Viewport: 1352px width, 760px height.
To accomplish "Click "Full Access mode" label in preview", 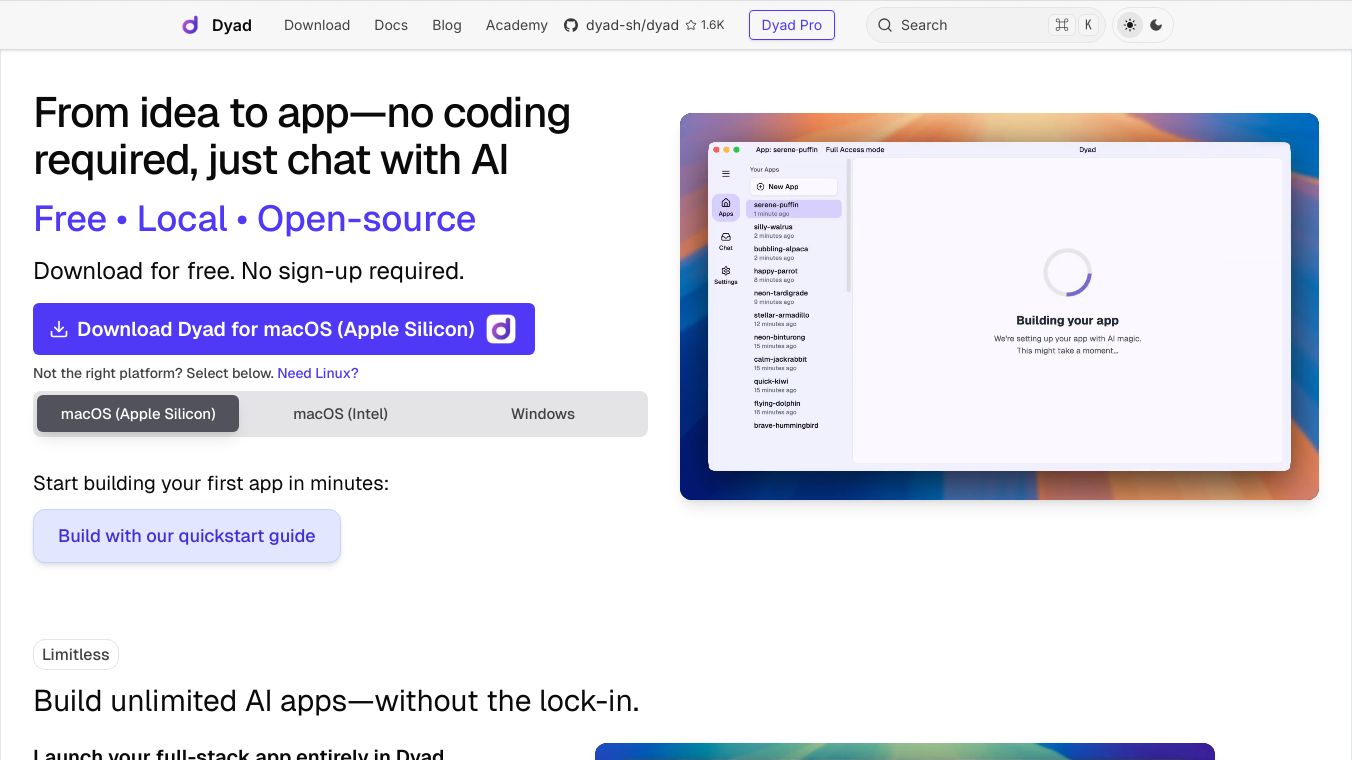I will coord(855,150).
